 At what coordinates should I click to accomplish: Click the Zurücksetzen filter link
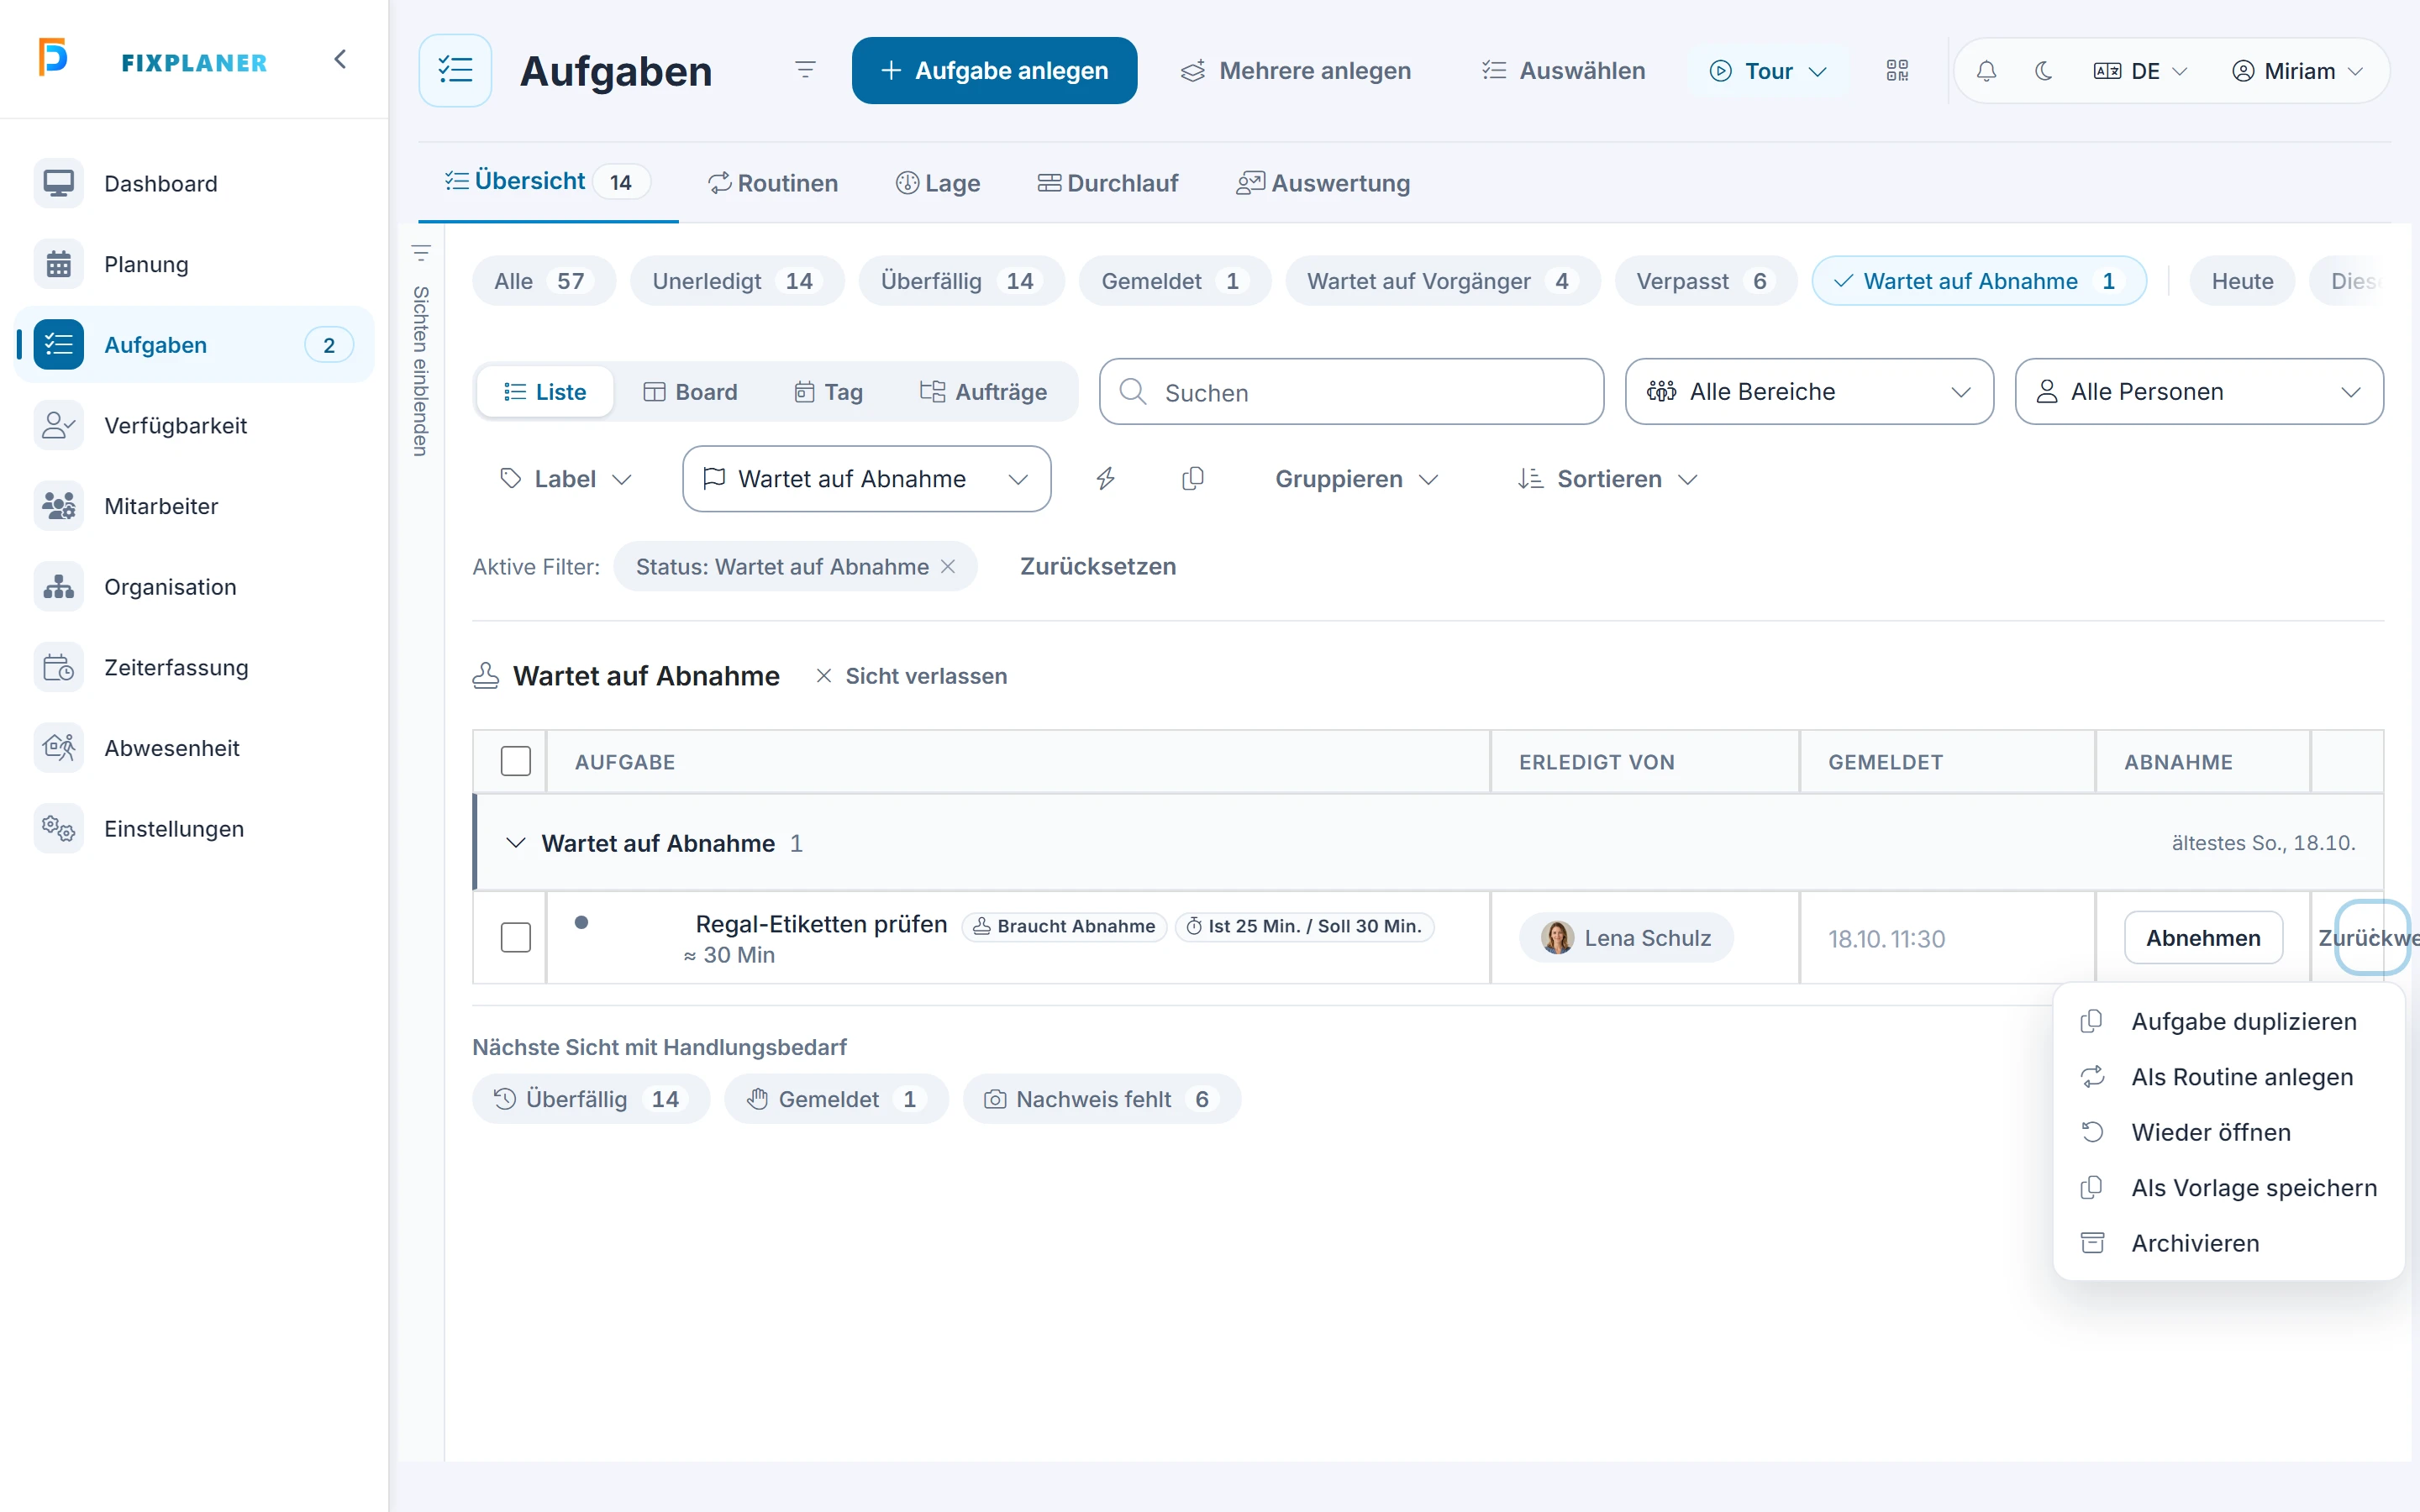pyautogui.click(x=1097, y=567)
